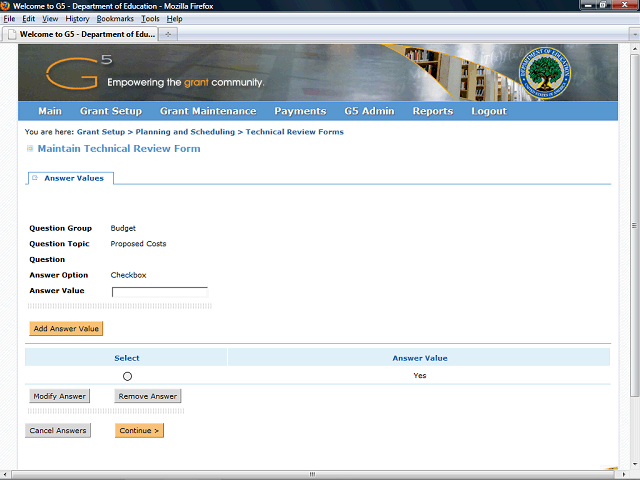Viewport: 640px width, 480px height.
Task: Click the G5 logo in the banner
Action: pos(79,73)
